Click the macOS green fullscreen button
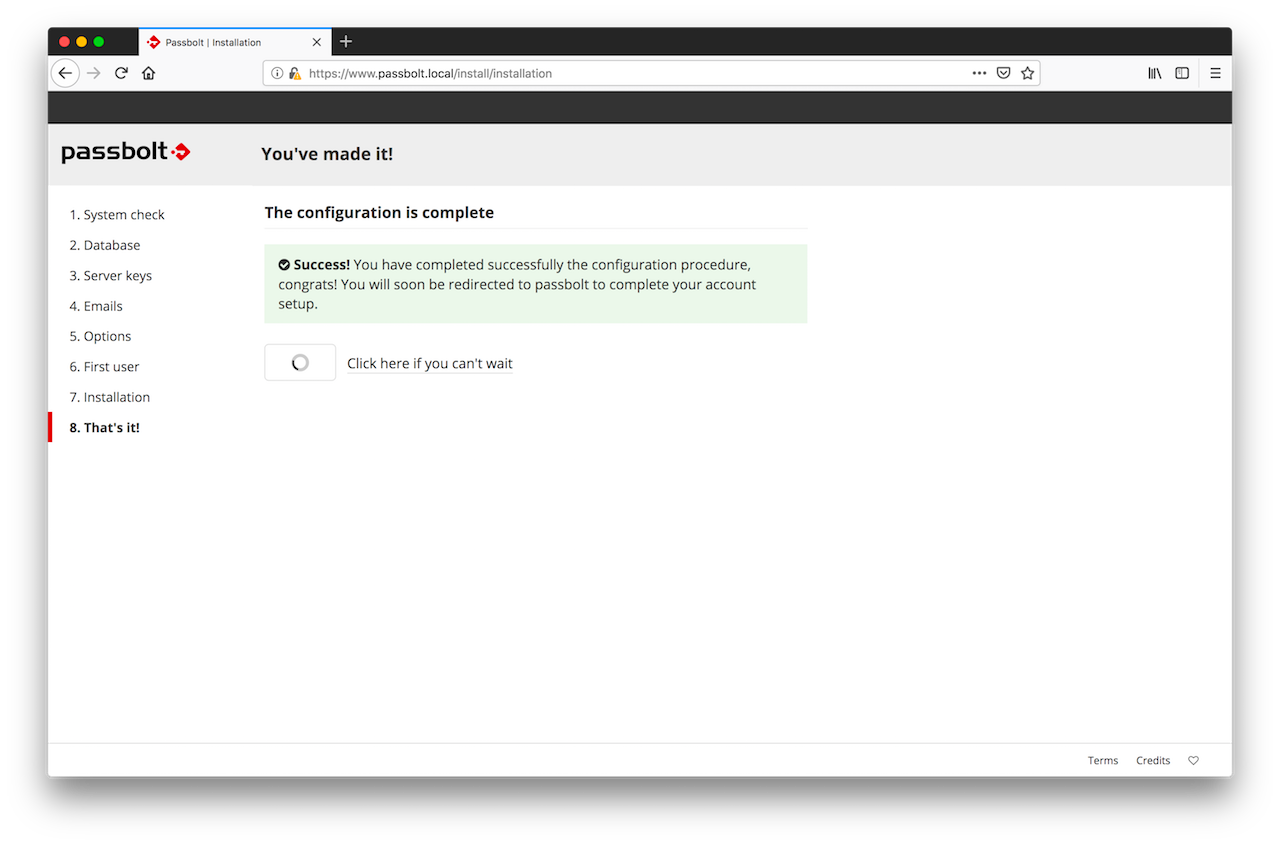This screenshot has width=1280, height=845. 99,42
